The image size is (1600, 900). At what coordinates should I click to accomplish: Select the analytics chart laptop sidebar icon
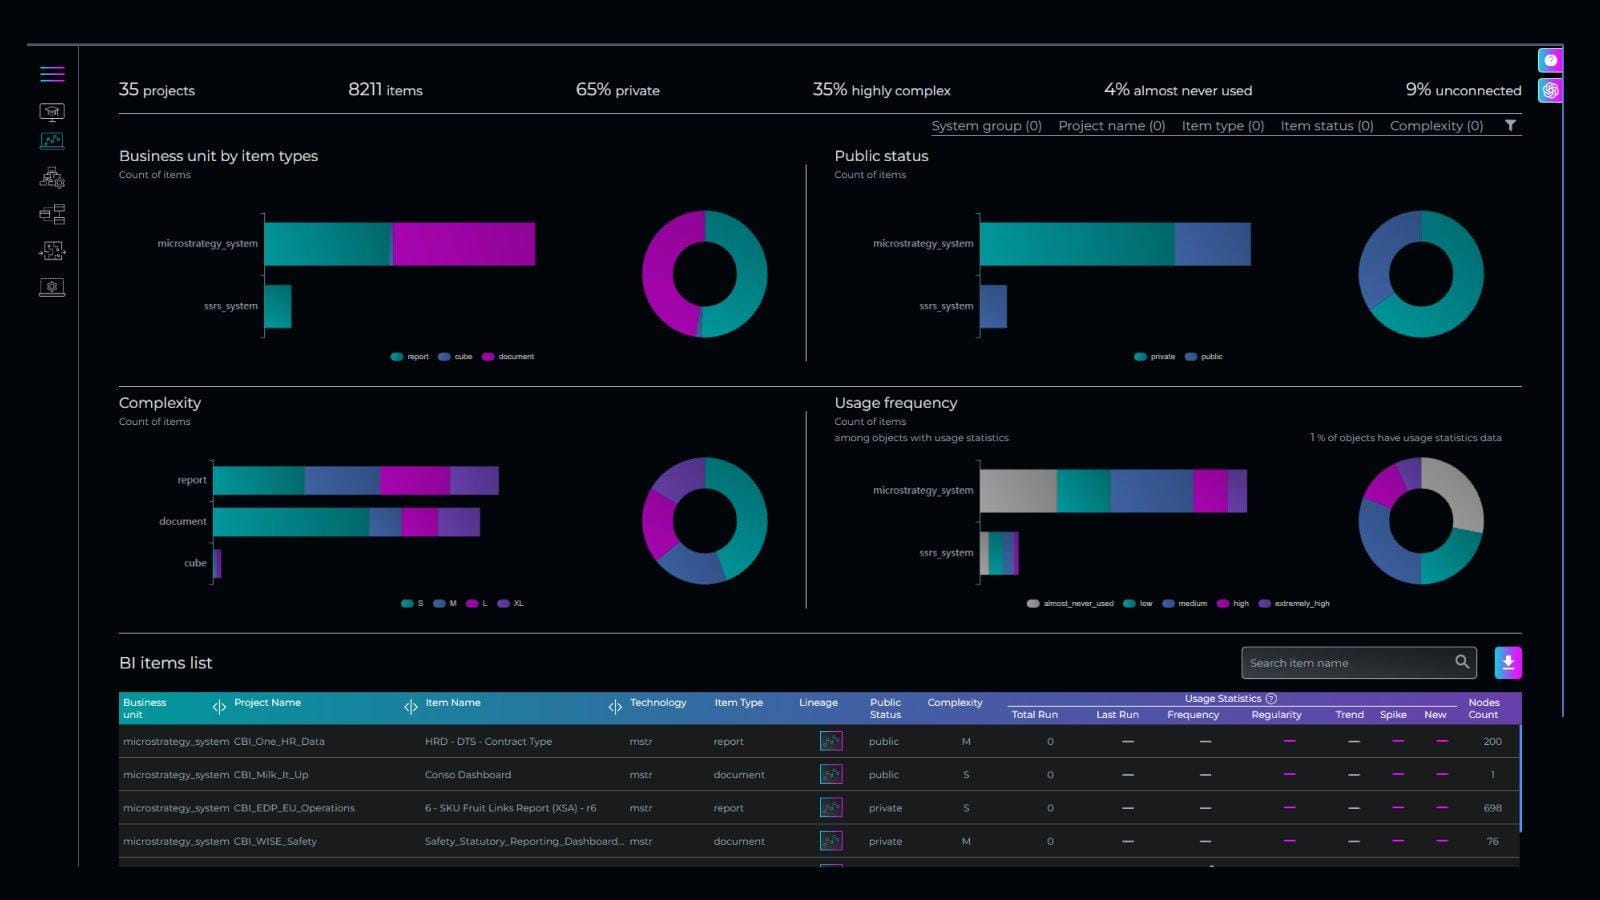click(52, 142)
